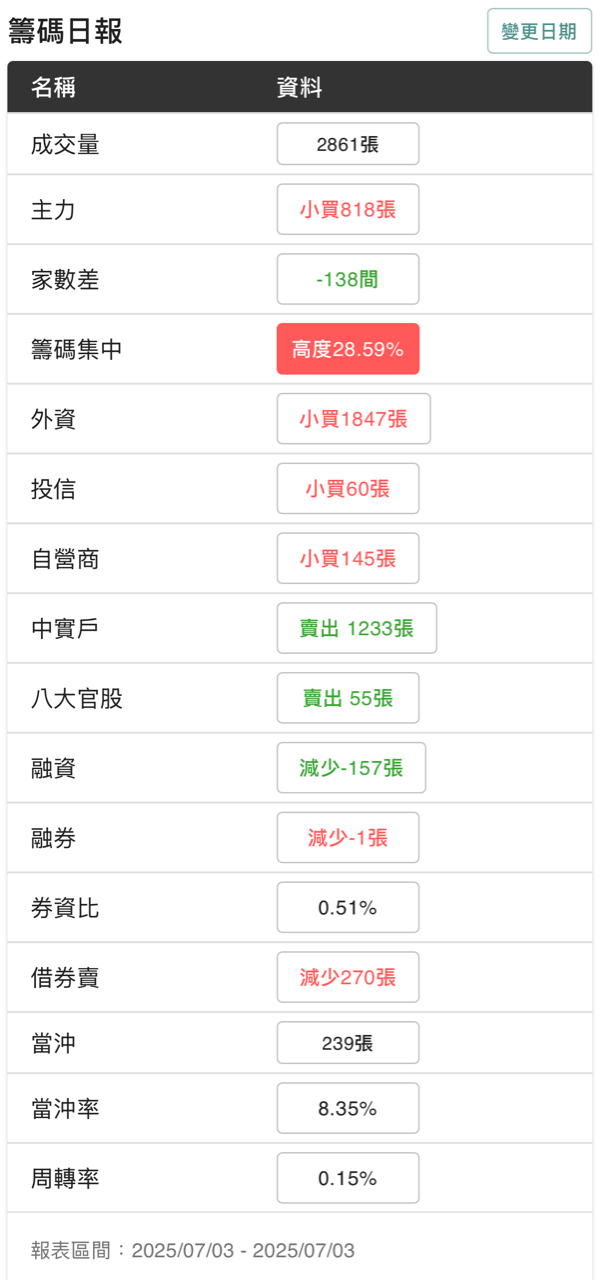The width and height of the screenshot is (615, 1280).
Task: Click the 投信 小買60張 button
Action: point(347,488)
